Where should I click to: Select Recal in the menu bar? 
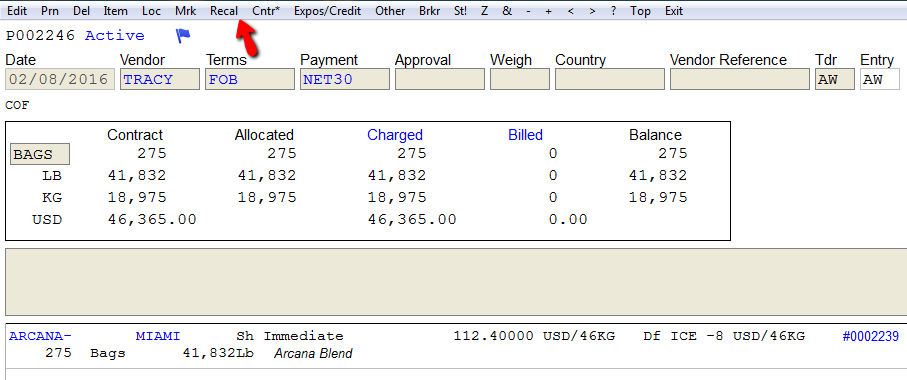click(x=224, y=11)
